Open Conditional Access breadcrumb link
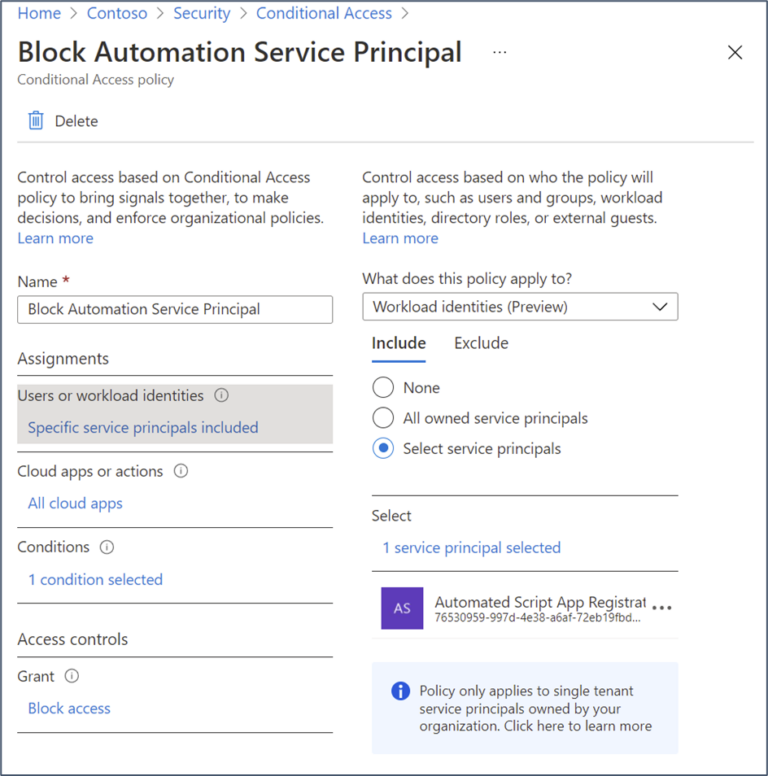The height and width of the screenshot is (776, 768). point(324,13)
